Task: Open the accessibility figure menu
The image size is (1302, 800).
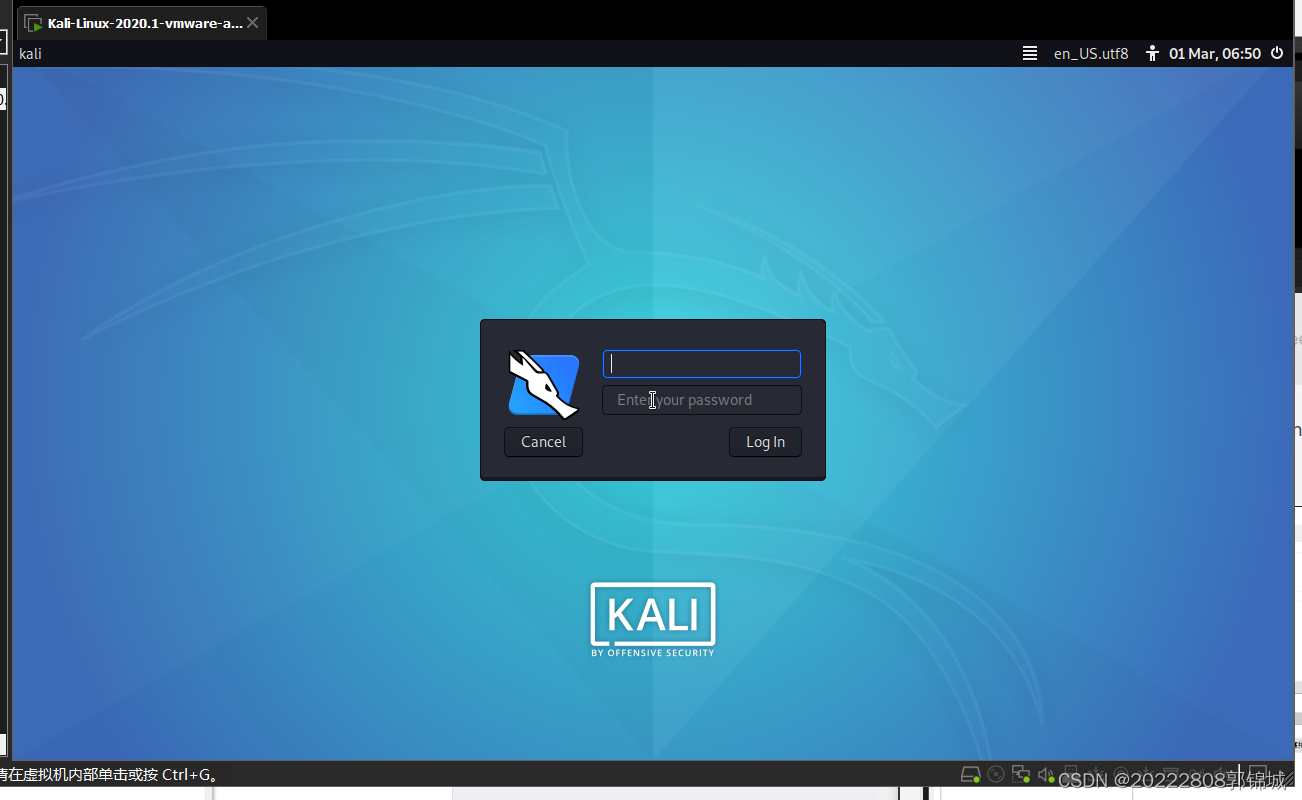Action: click(1152, 54)
